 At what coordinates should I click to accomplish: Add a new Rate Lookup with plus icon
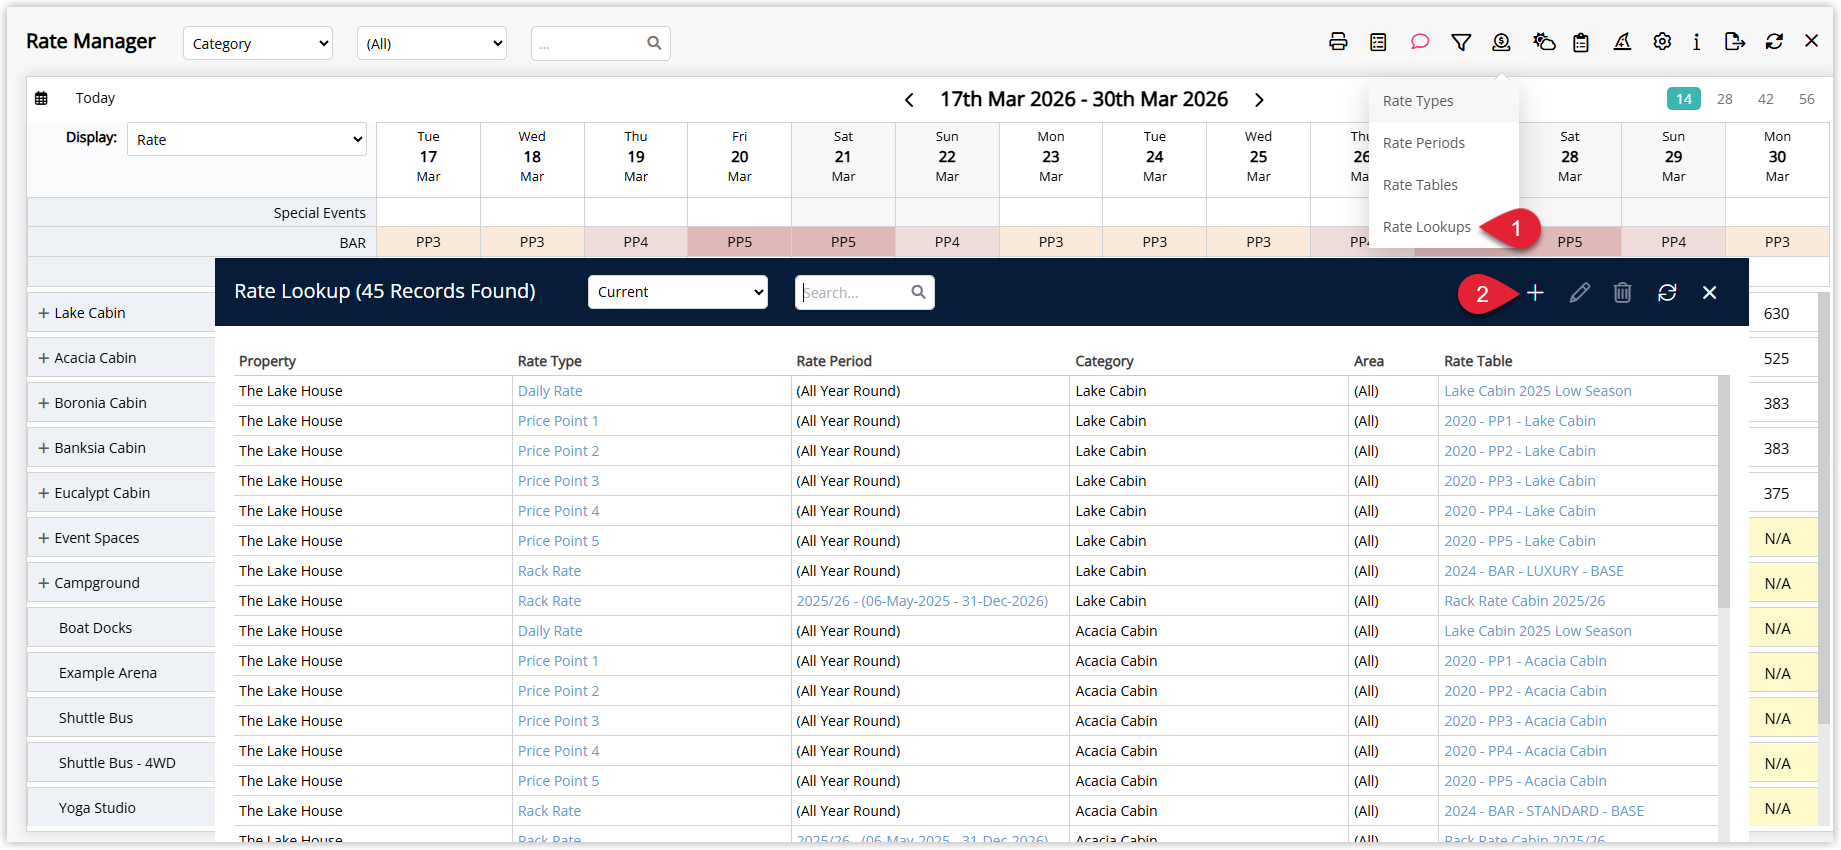point(1535,292)
